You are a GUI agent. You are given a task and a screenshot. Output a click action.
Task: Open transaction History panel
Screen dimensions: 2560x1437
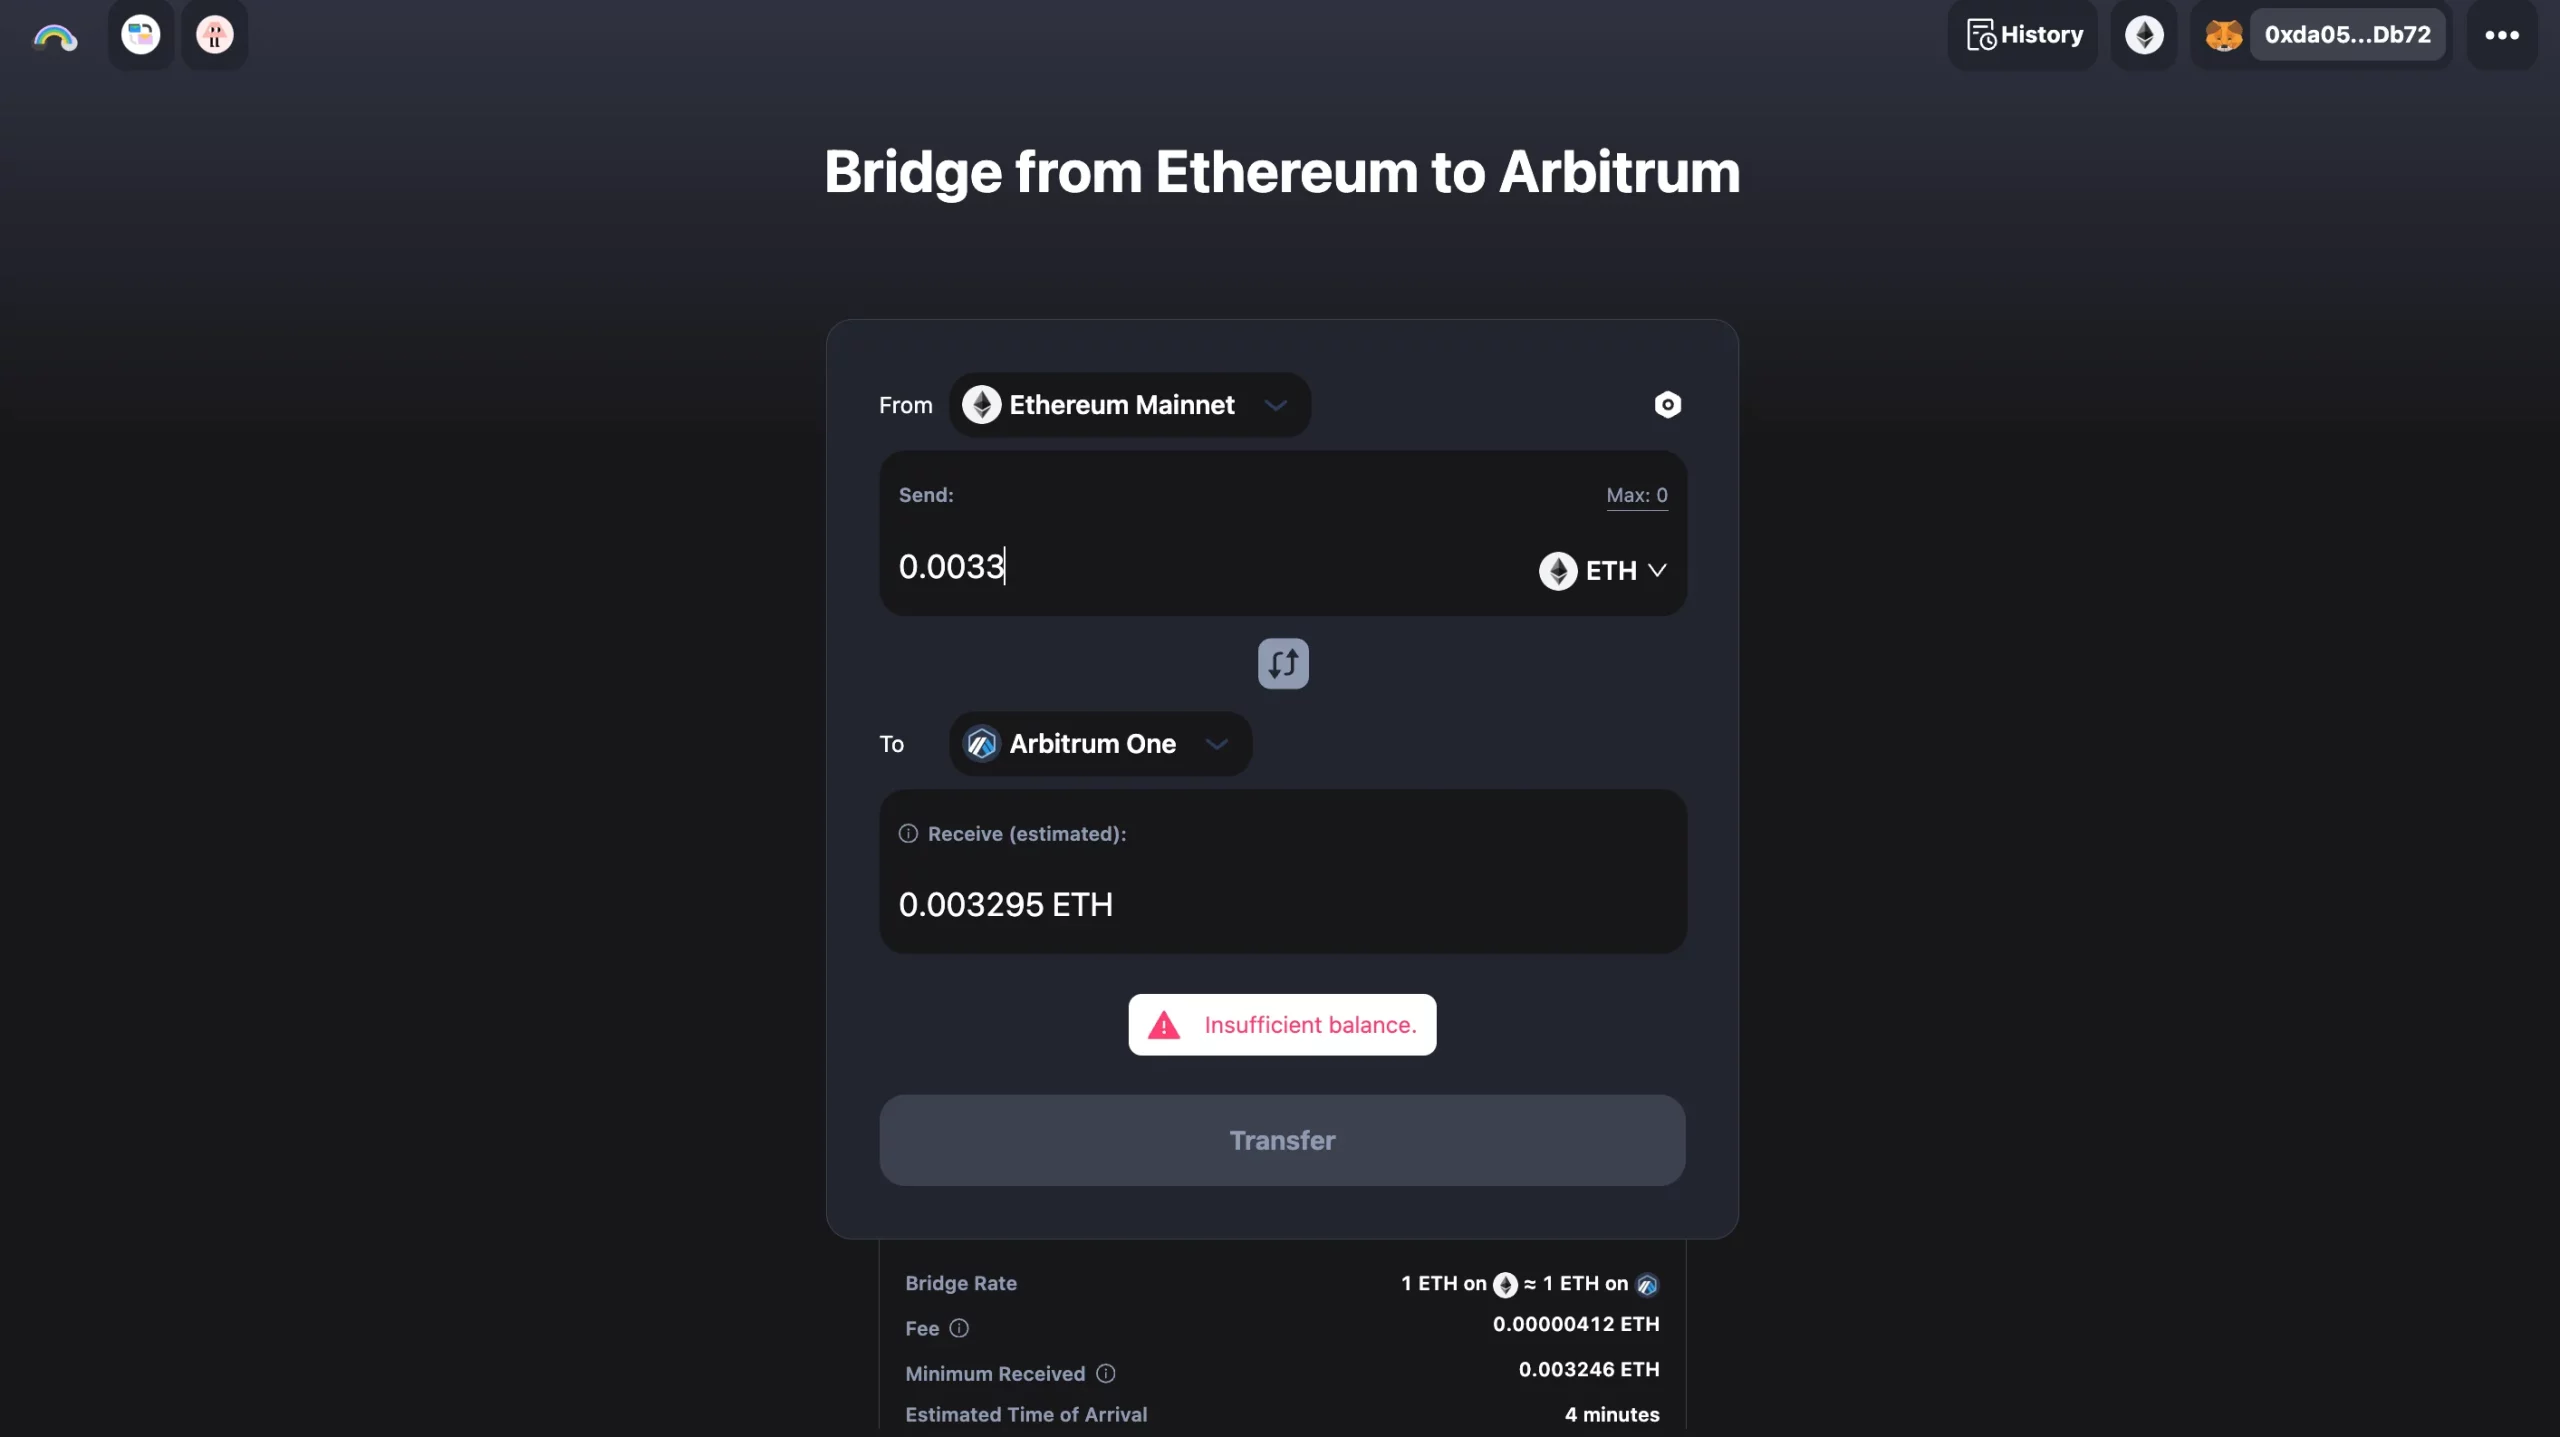pyautogui.click(x=2022, y=32)
